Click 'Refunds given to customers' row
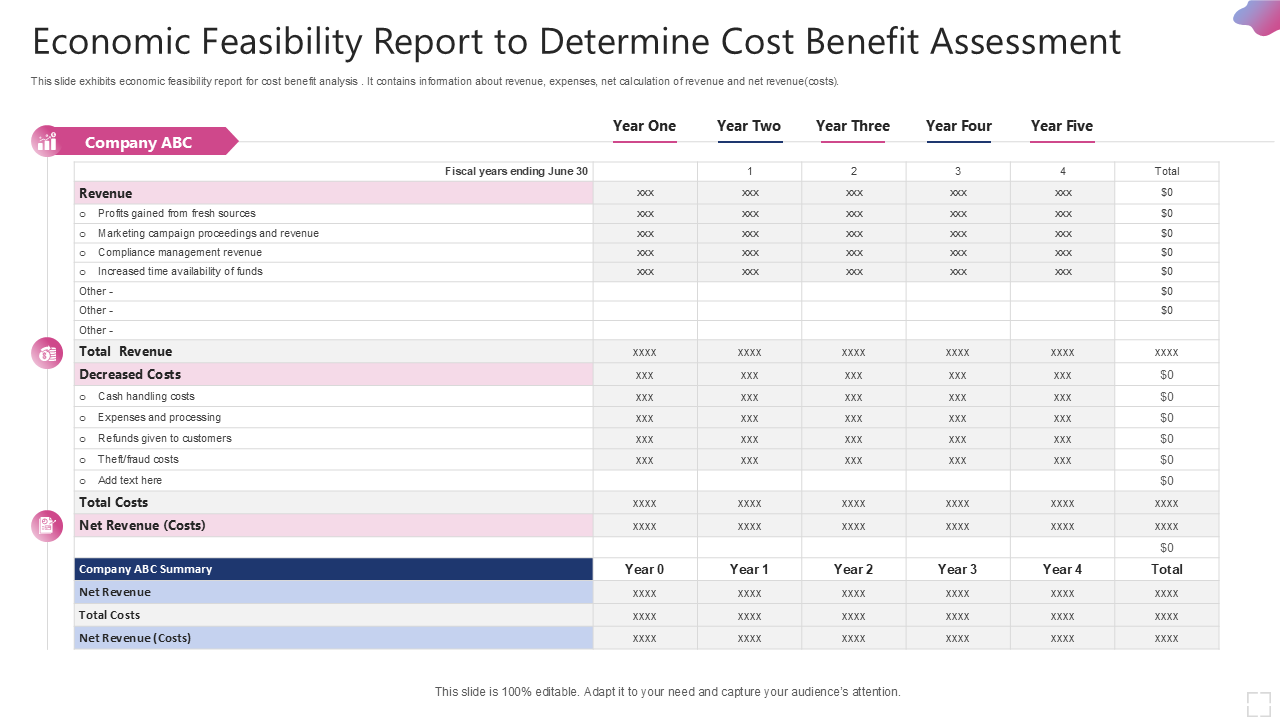1280x720 pixels. click(334, 438)
